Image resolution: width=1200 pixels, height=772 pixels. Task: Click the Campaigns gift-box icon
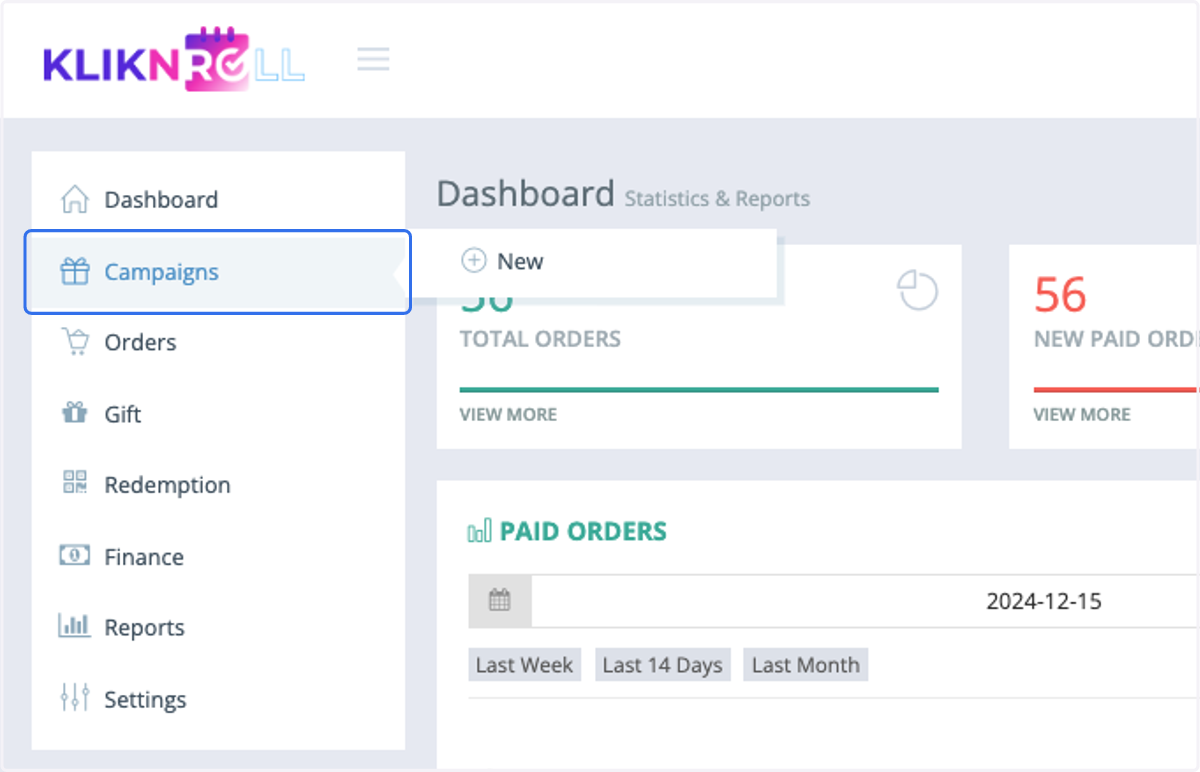point(75,271)
